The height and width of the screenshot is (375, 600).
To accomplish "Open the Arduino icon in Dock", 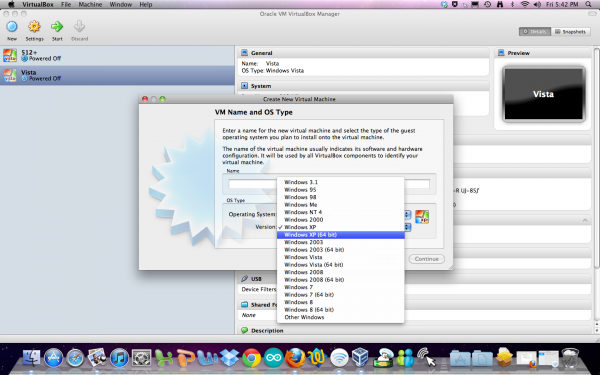I will click(x=273, y=358).
